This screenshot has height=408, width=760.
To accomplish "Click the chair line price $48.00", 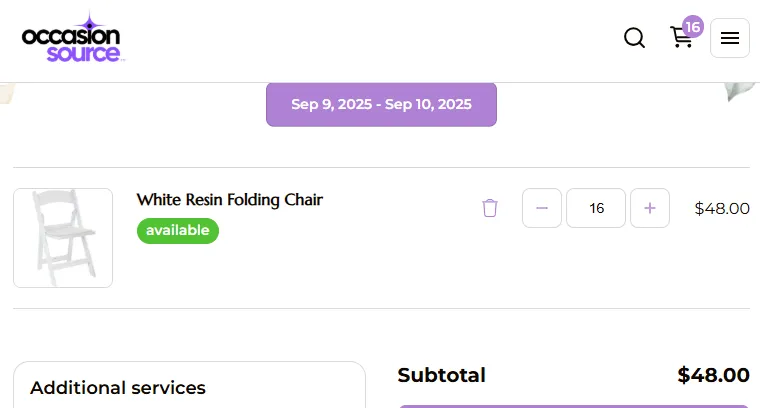I will tap(722, 209).
